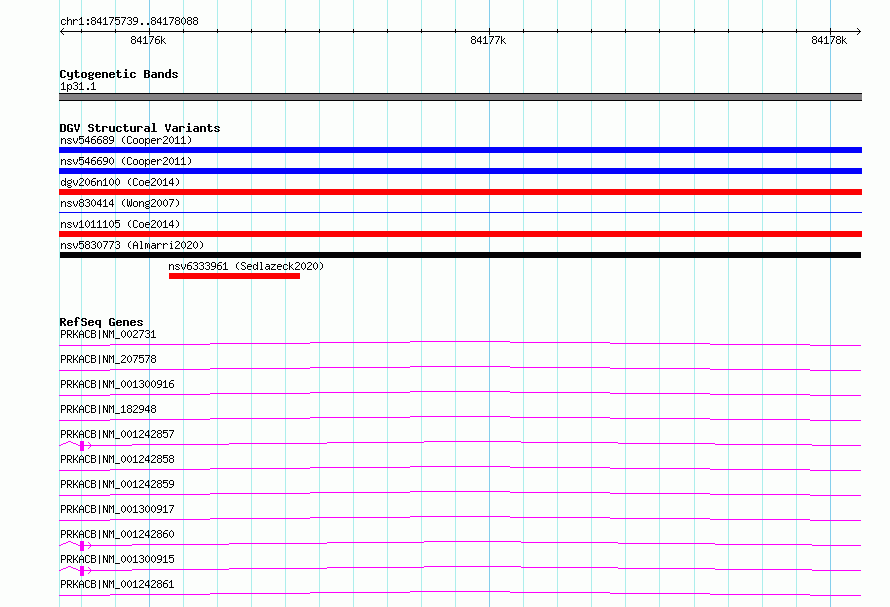Click the nsv546689 (Cooper2011) label
Image resolution: width=890 pixels, height=607 pixels.
click(126, 140)
